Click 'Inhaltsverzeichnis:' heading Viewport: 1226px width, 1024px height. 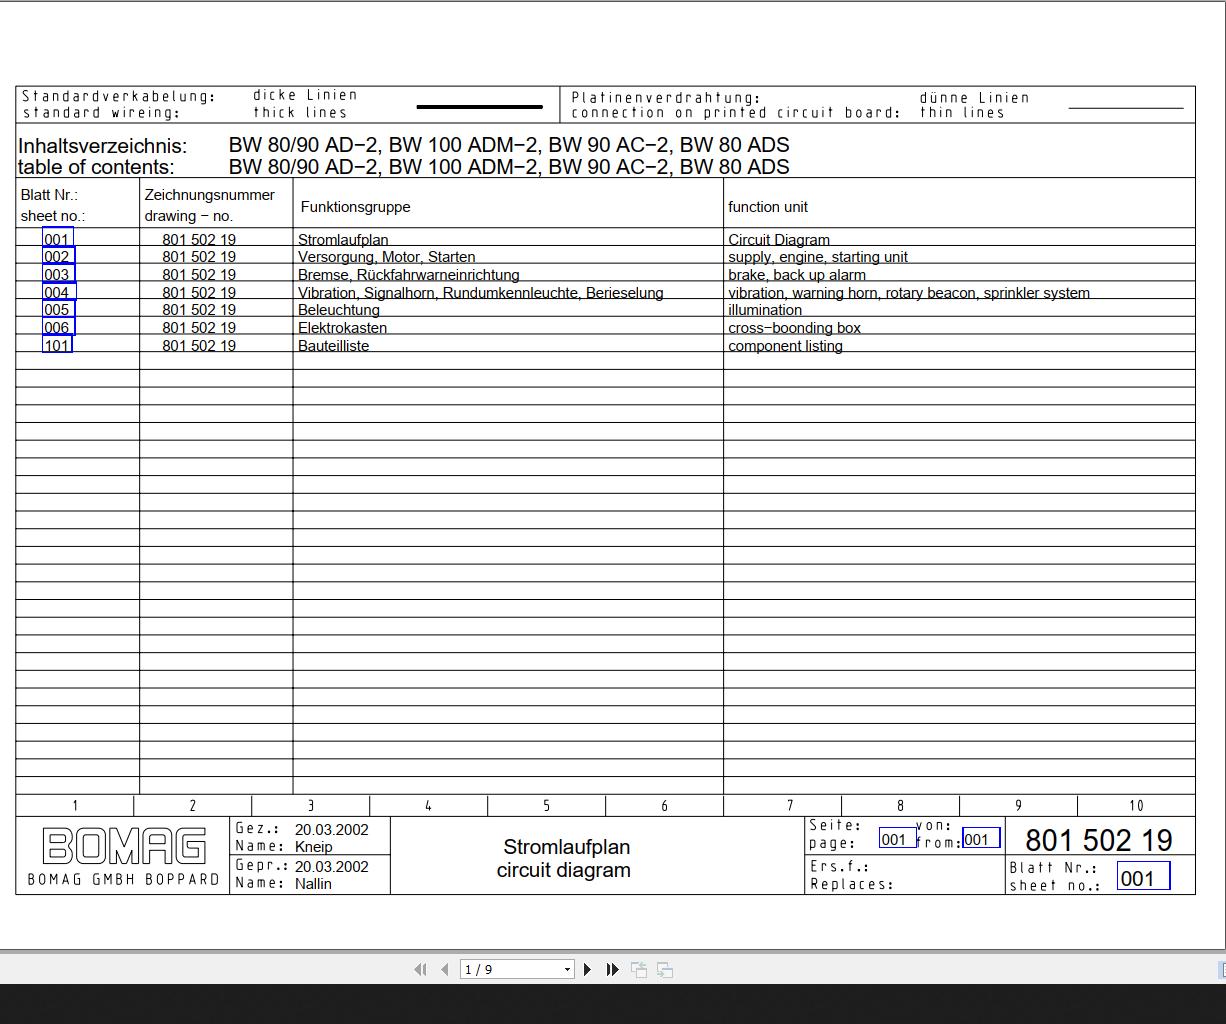(103, 145)
